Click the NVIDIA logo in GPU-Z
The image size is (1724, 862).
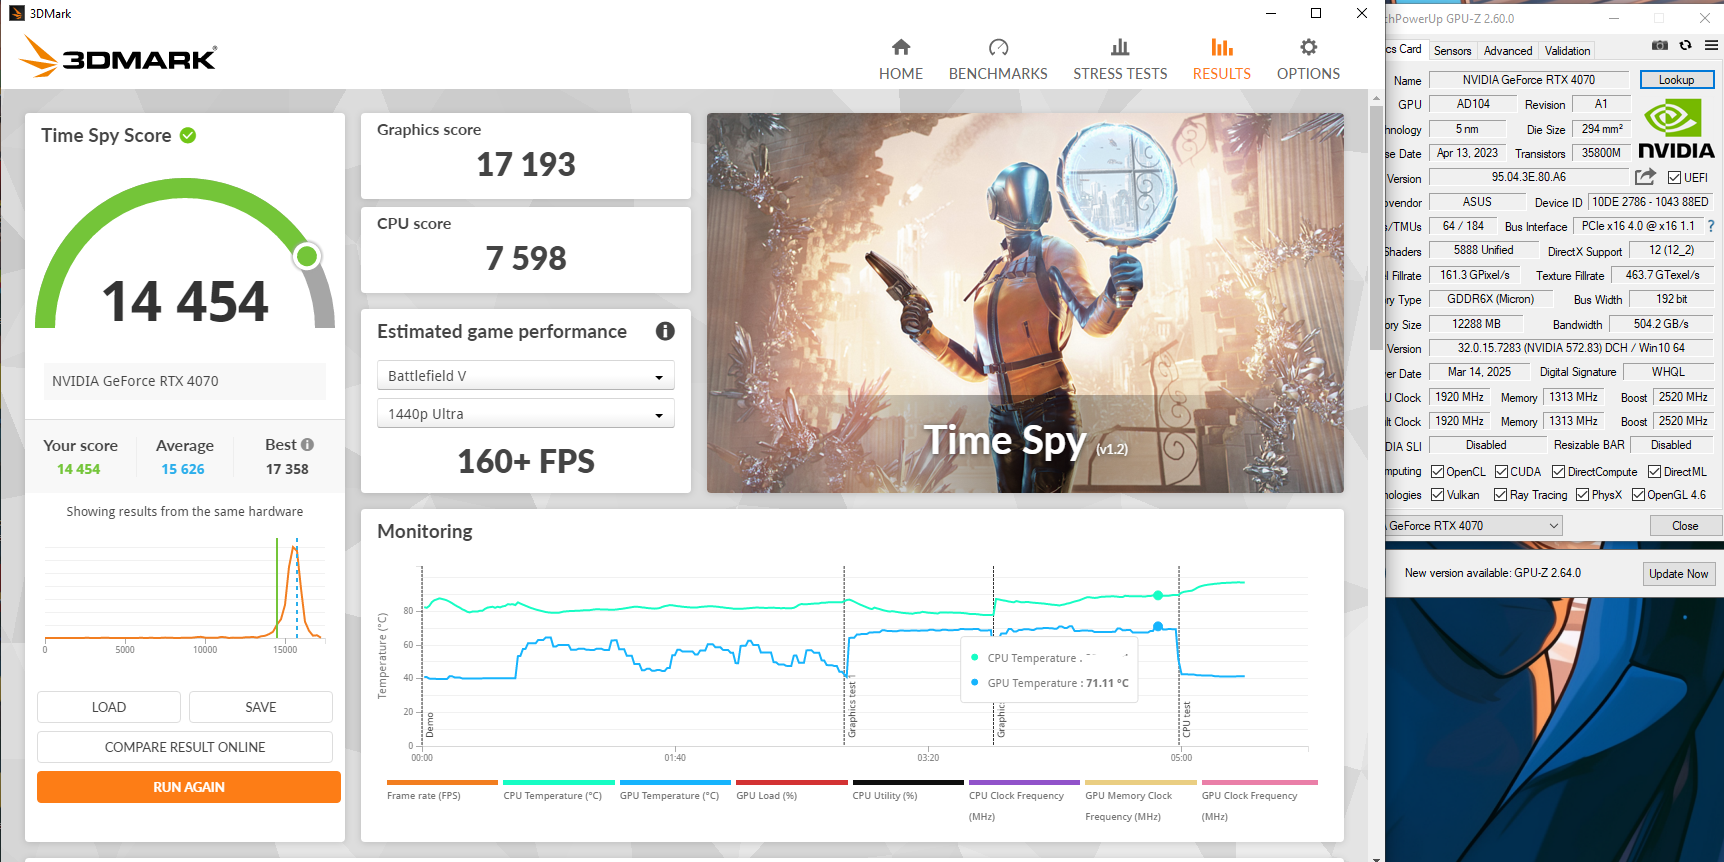1676,129
